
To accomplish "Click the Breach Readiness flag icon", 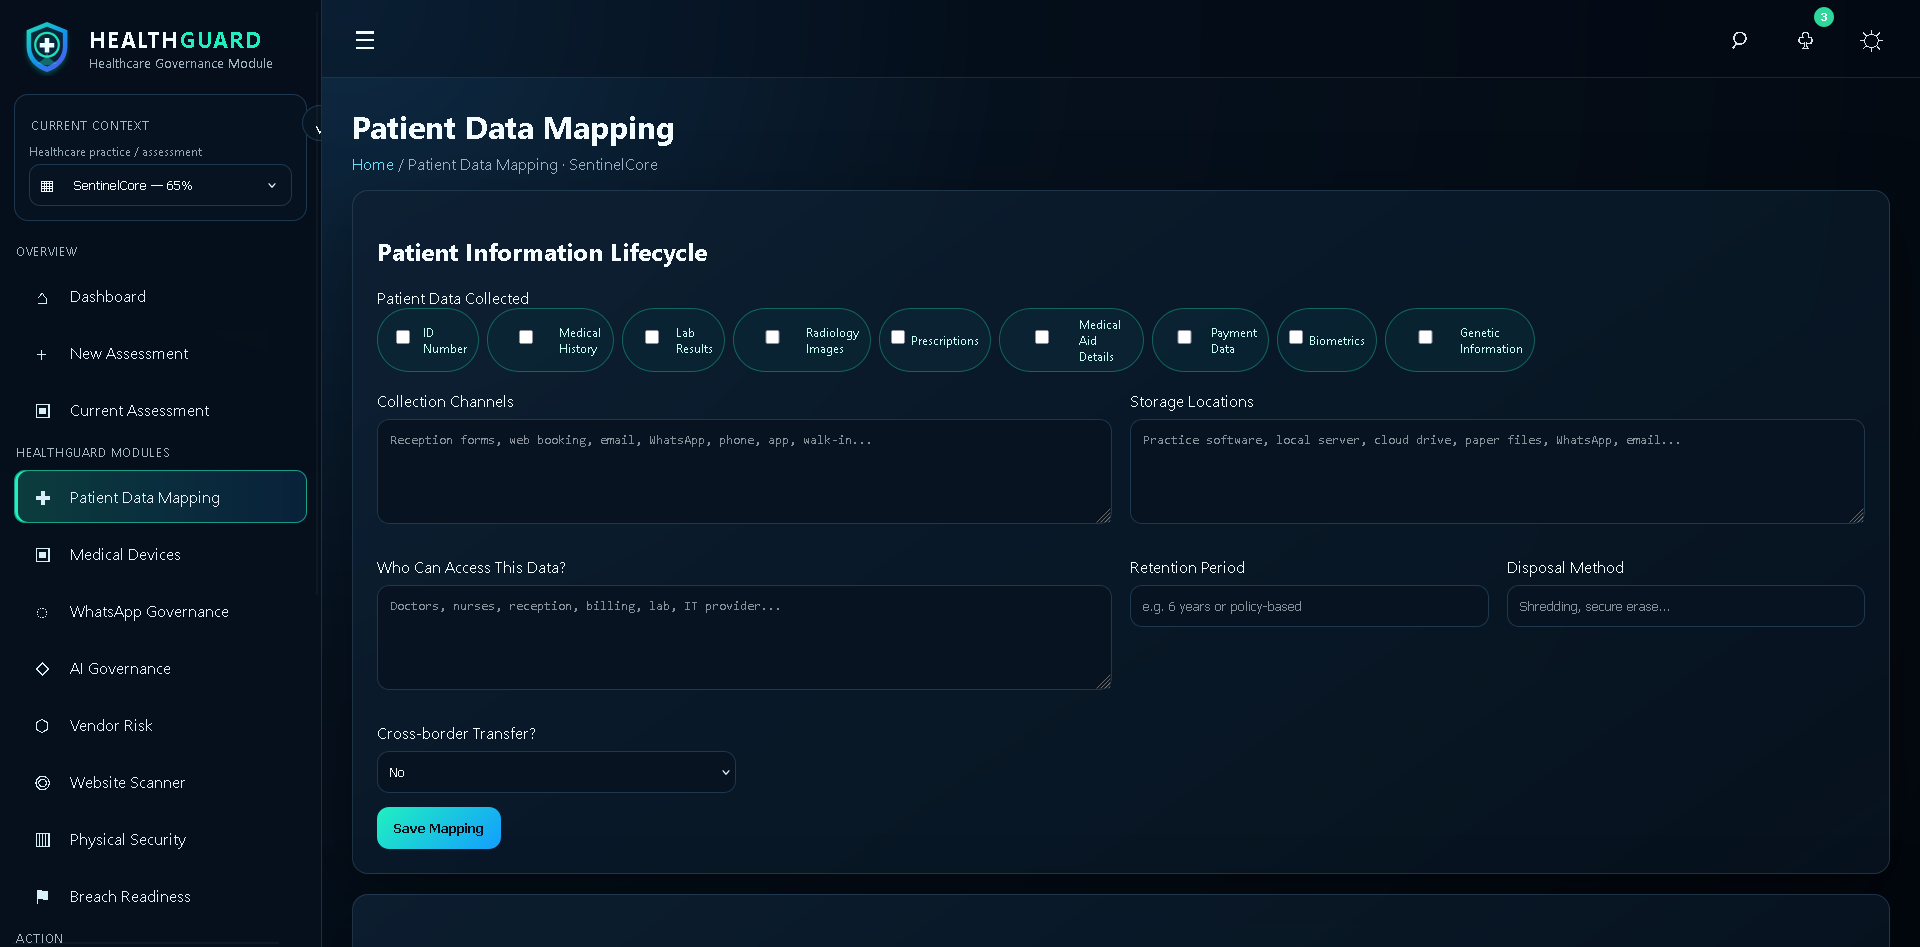I will click(x=42, y=897).
